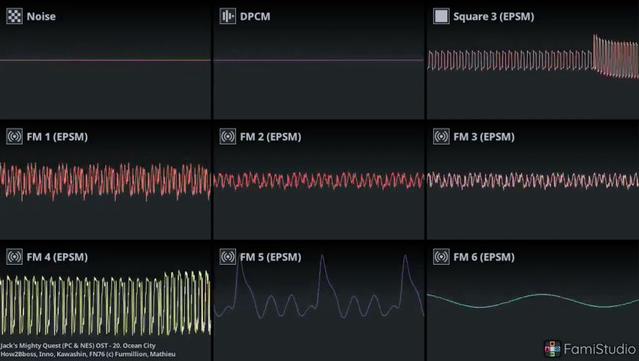The height and width of the screenshot is (361, 639).
Task: Click the Jack's Mighty Quest song title text
Action: coord(78,346)
